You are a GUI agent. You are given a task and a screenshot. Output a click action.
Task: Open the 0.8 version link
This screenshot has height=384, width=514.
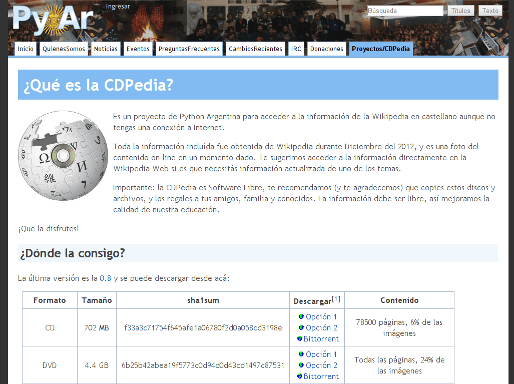pyautogui.click(x=105, y=278)
